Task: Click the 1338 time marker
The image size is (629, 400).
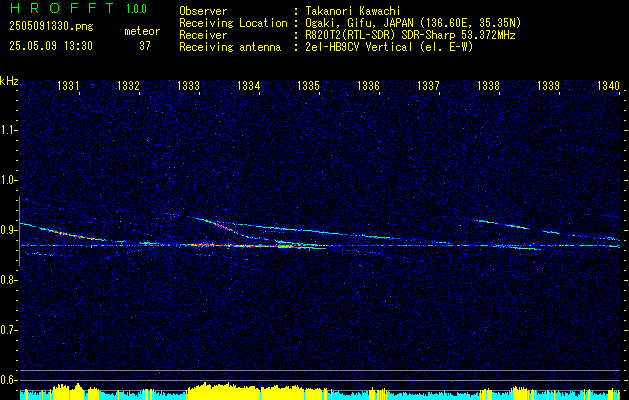Action: point(489,85)
